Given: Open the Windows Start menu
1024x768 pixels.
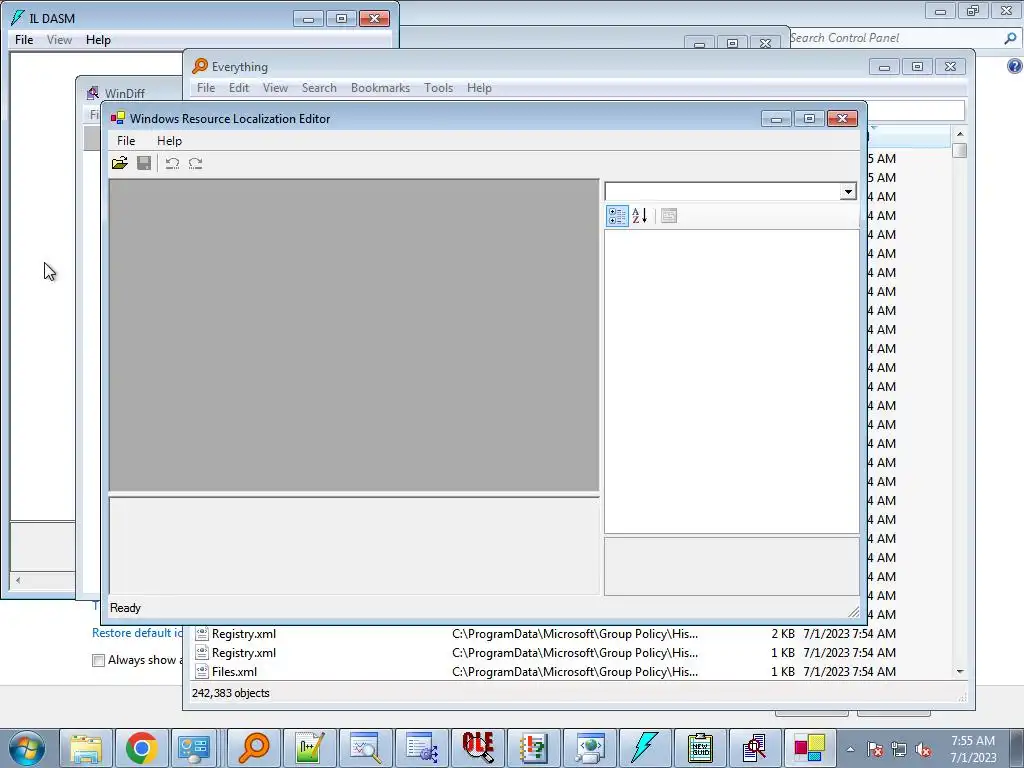Looking at the screenshot, I should [27, 748].
